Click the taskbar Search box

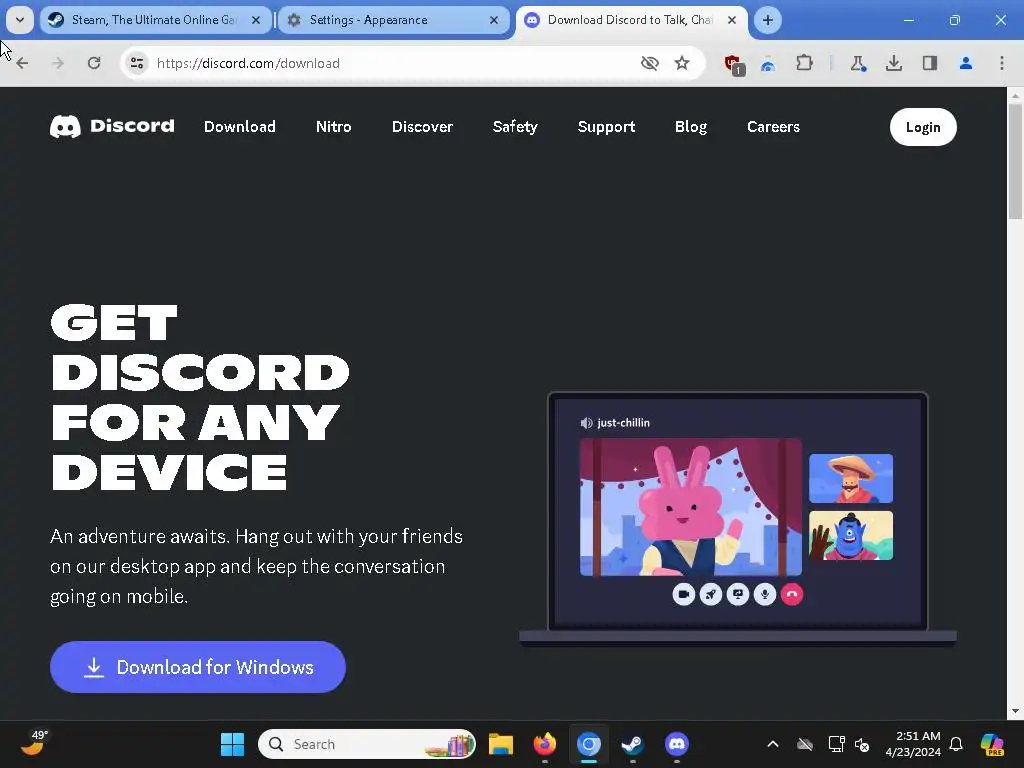[367, 744]
